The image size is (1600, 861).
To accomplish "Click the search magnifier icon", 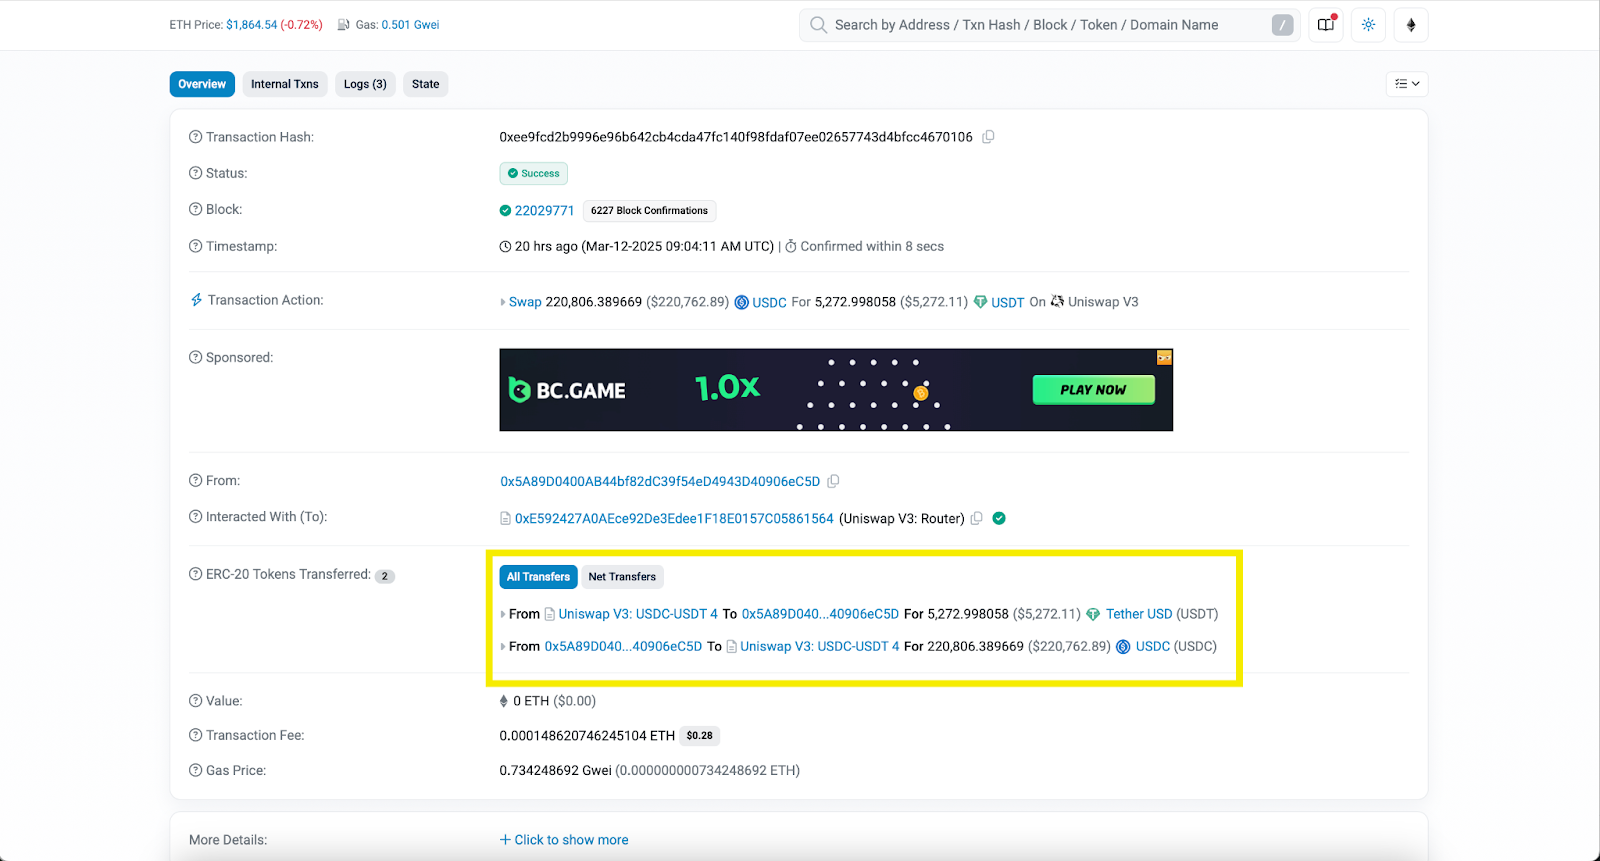I will click(x=818, y=25).
